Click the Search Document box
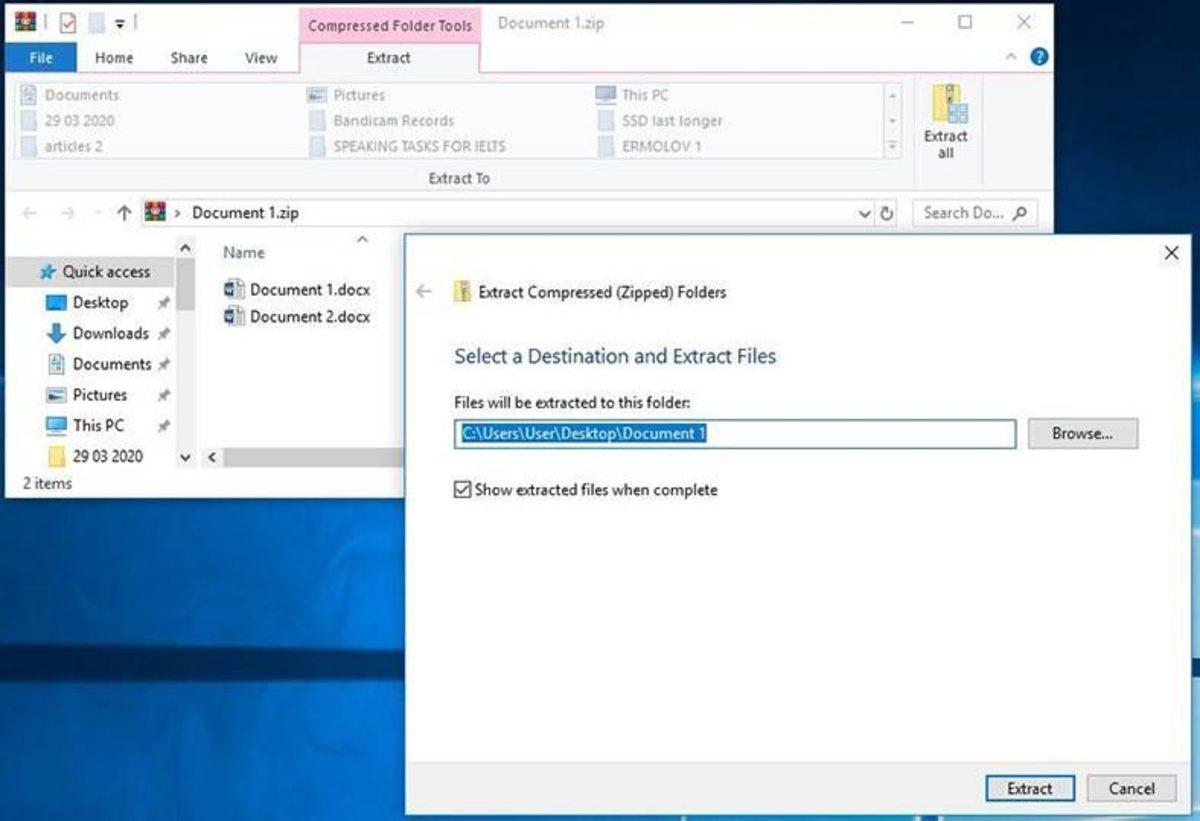Image resolution: width=1200 pixels, height=821 pixels. pos(975,213)
